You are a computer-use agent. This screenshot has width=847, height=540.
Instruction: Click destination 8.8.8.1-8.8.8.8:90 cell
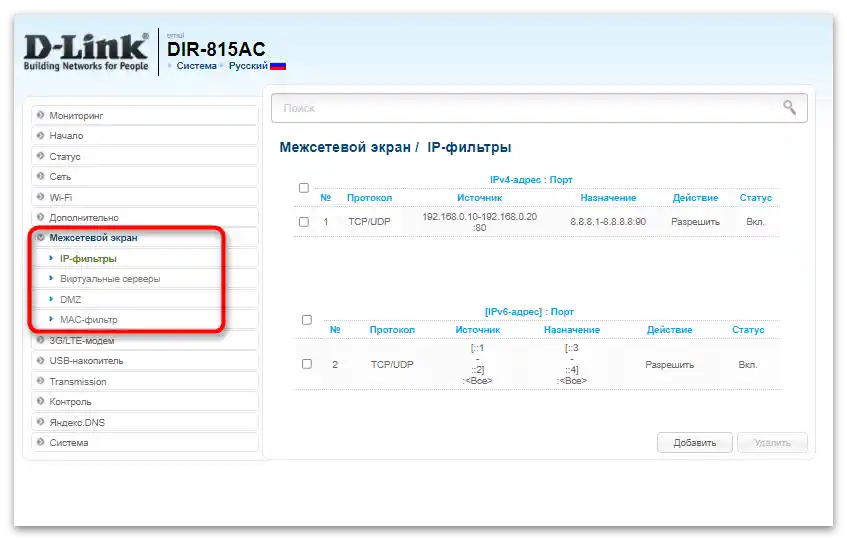coord(608,222)
